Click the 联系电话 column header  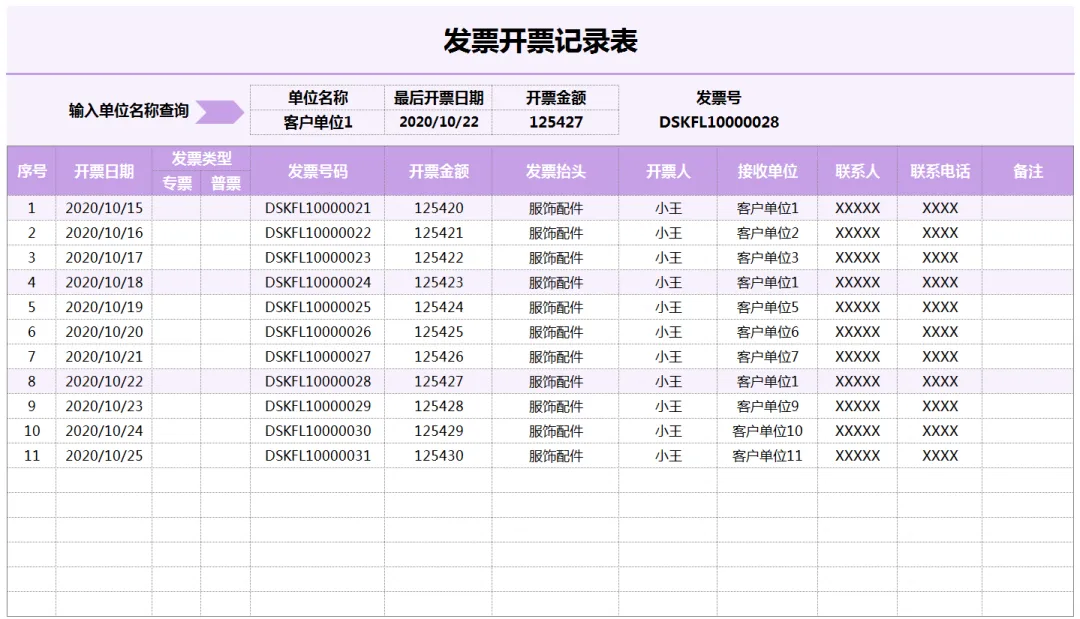click(940, 171)
